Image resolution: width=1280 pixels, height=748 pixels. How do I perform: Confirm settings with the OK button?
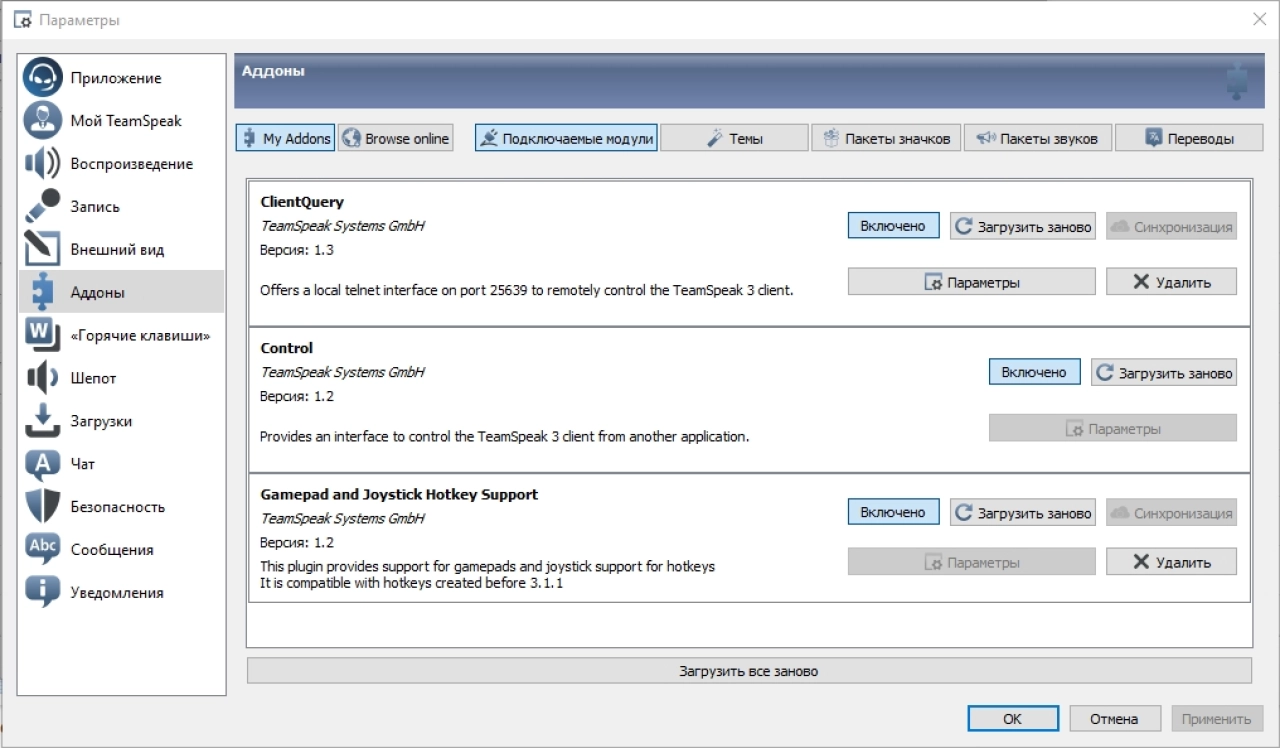pyautogui.click(x=1012, y=718)
